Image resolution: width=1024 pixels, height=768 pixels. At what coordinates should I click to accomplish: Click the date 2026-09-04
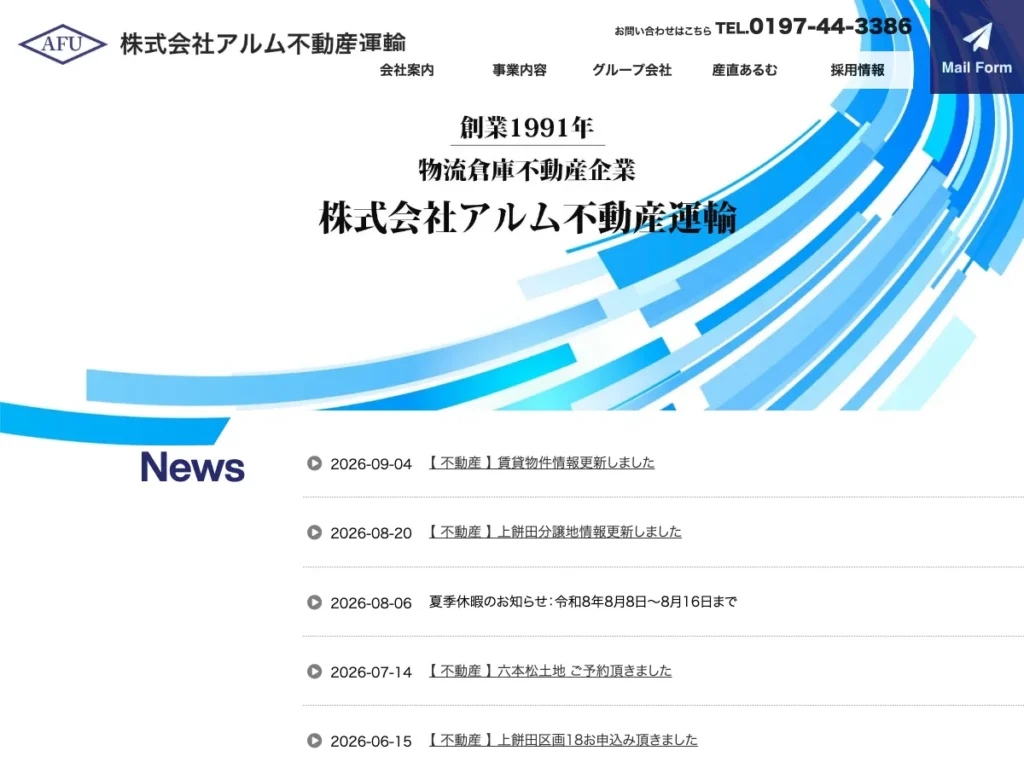pos(371,464)
